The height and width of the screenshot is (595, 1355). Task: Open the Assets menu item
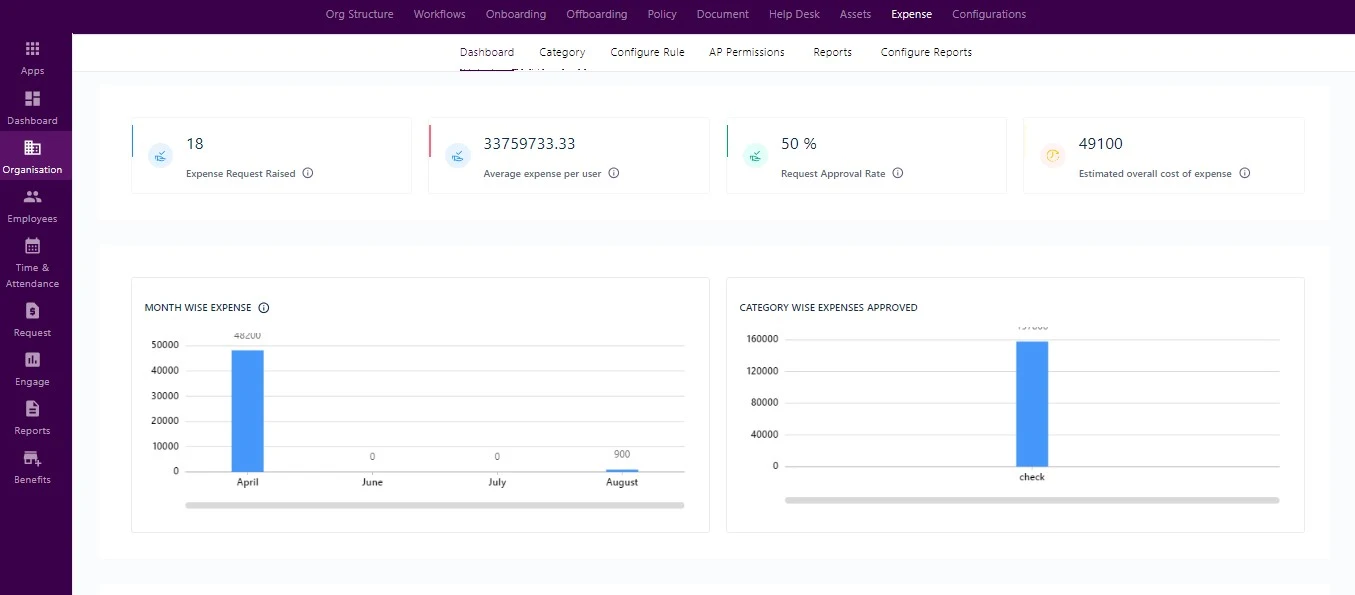tap(855, 14)
